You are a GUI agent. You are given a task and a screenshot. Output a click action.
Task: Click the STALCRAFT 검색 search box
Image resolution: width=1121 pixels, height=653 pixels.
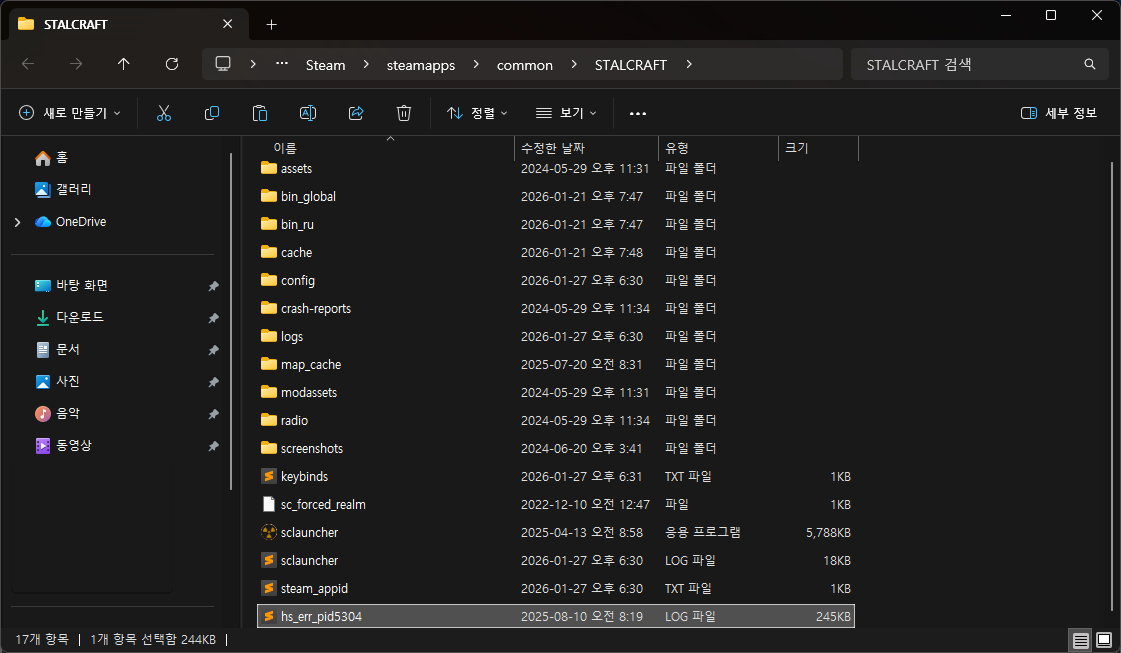[970, 65]
